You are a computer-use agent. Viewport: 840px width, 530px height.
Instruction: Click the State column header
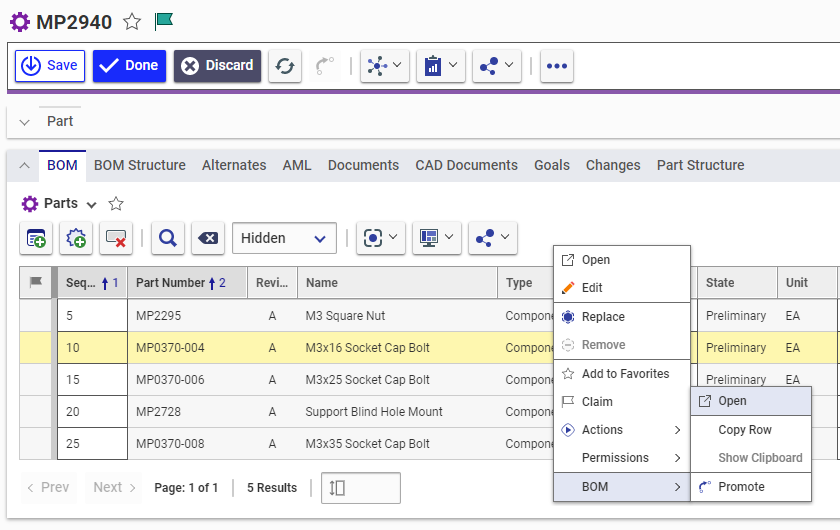[x=738, y=282]
